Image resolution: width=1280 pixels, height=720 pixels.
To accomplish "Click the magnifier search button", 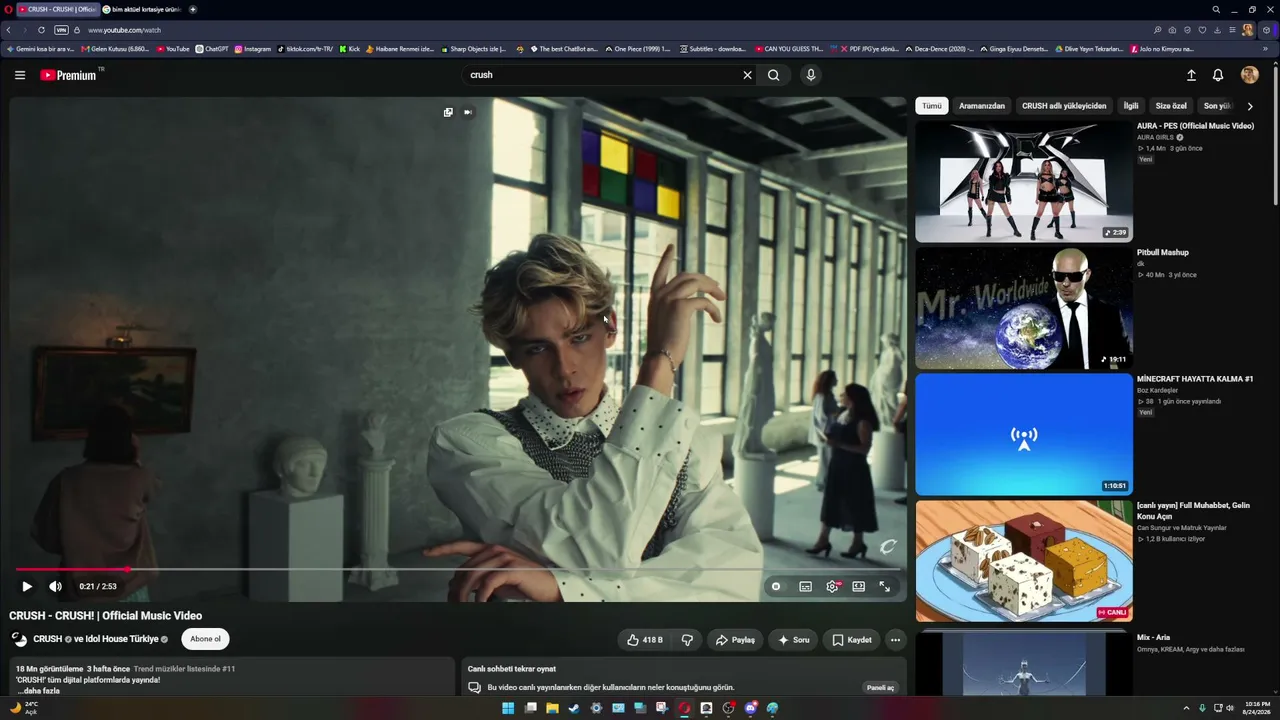I will [774, 75].
